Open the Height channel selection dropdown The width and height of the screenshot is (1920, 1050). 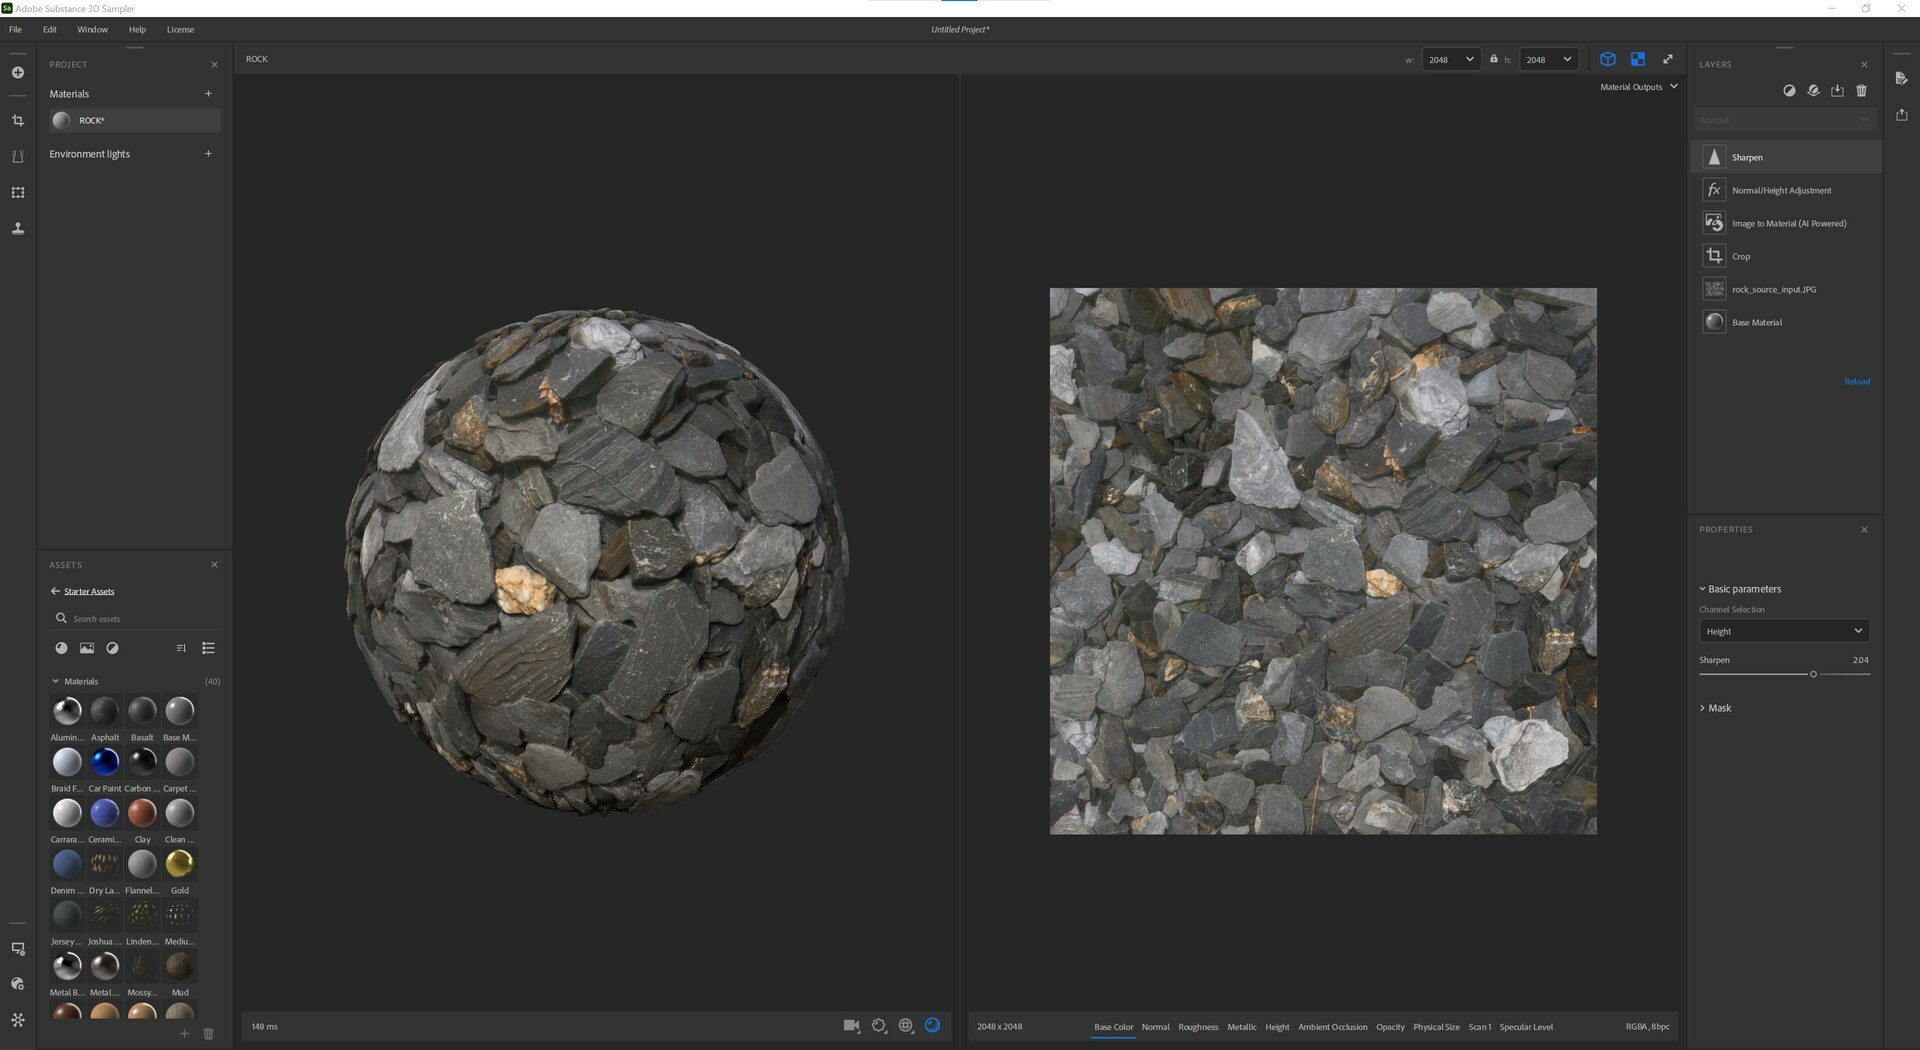click(x=1783, y=631)
